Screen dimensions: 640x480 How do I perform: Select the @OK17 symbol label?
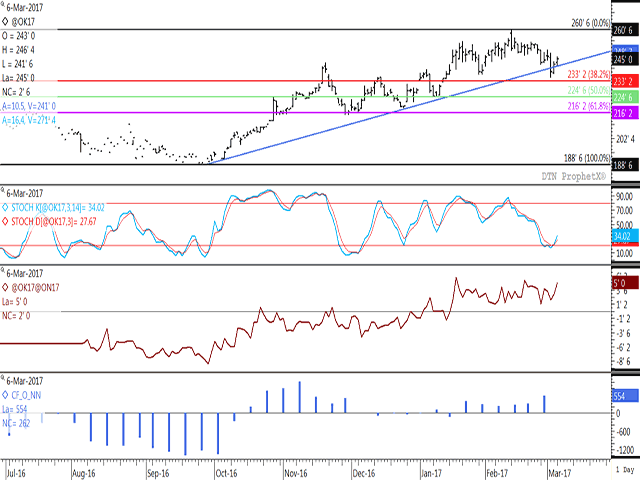point(23,22)
